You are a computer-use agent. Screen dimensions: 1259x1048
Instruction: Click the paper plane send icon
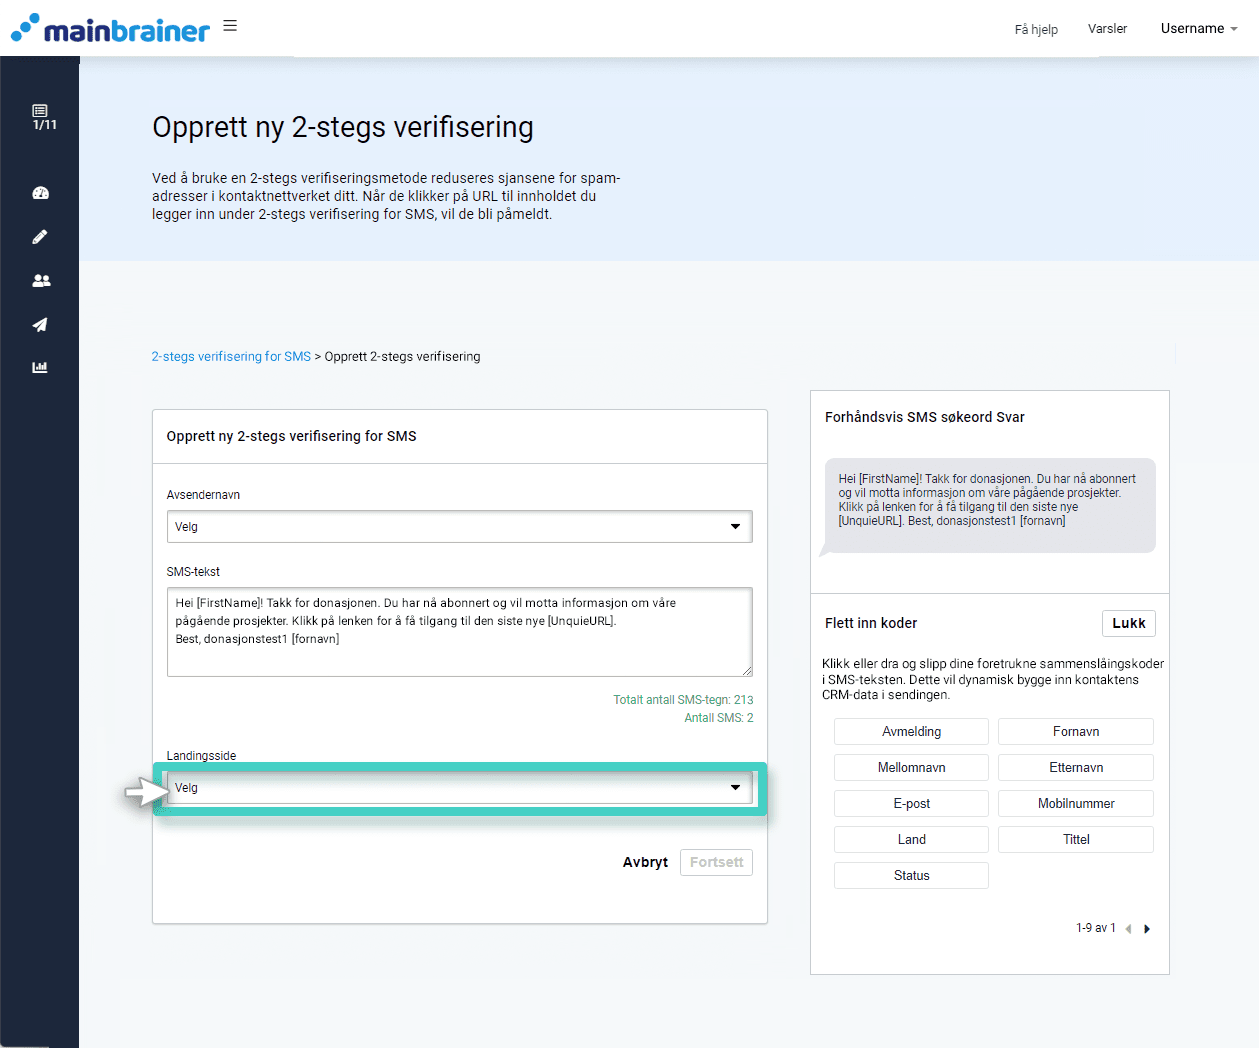40,324
